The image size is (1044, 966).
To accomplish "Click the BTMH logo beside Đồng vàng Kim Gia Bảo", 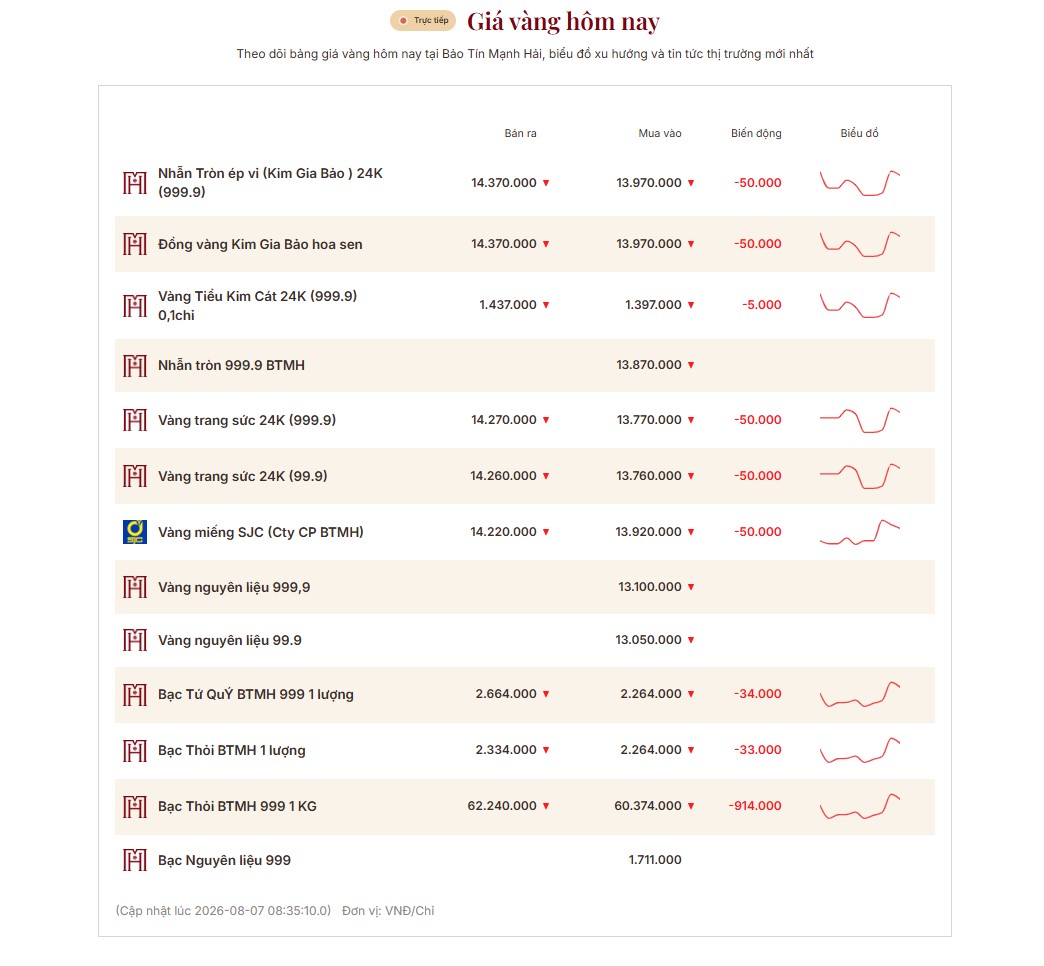I will (134, 244).
